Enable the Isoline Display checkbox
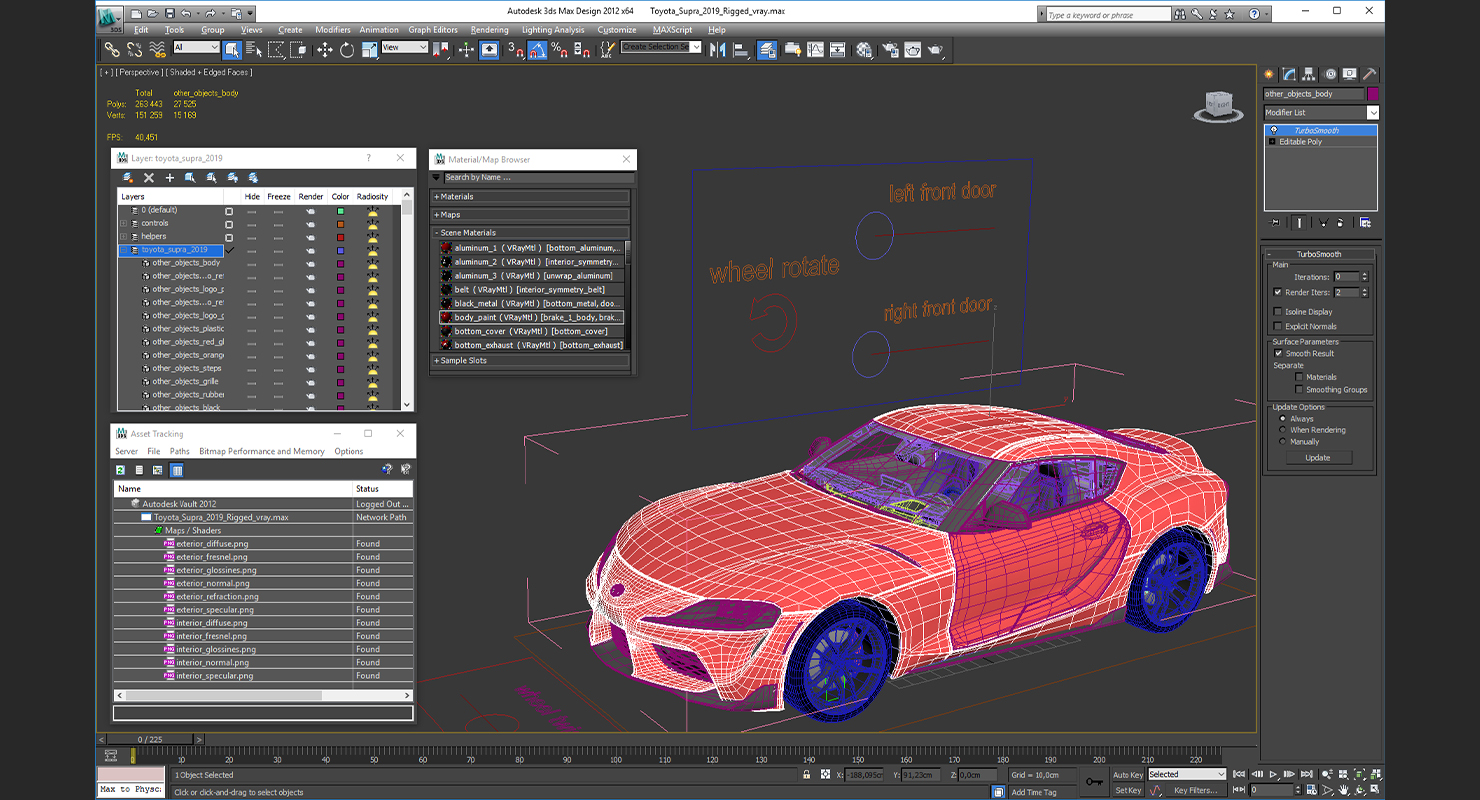Screen dimensions: 1480x800 click(x=1278, y=312)
